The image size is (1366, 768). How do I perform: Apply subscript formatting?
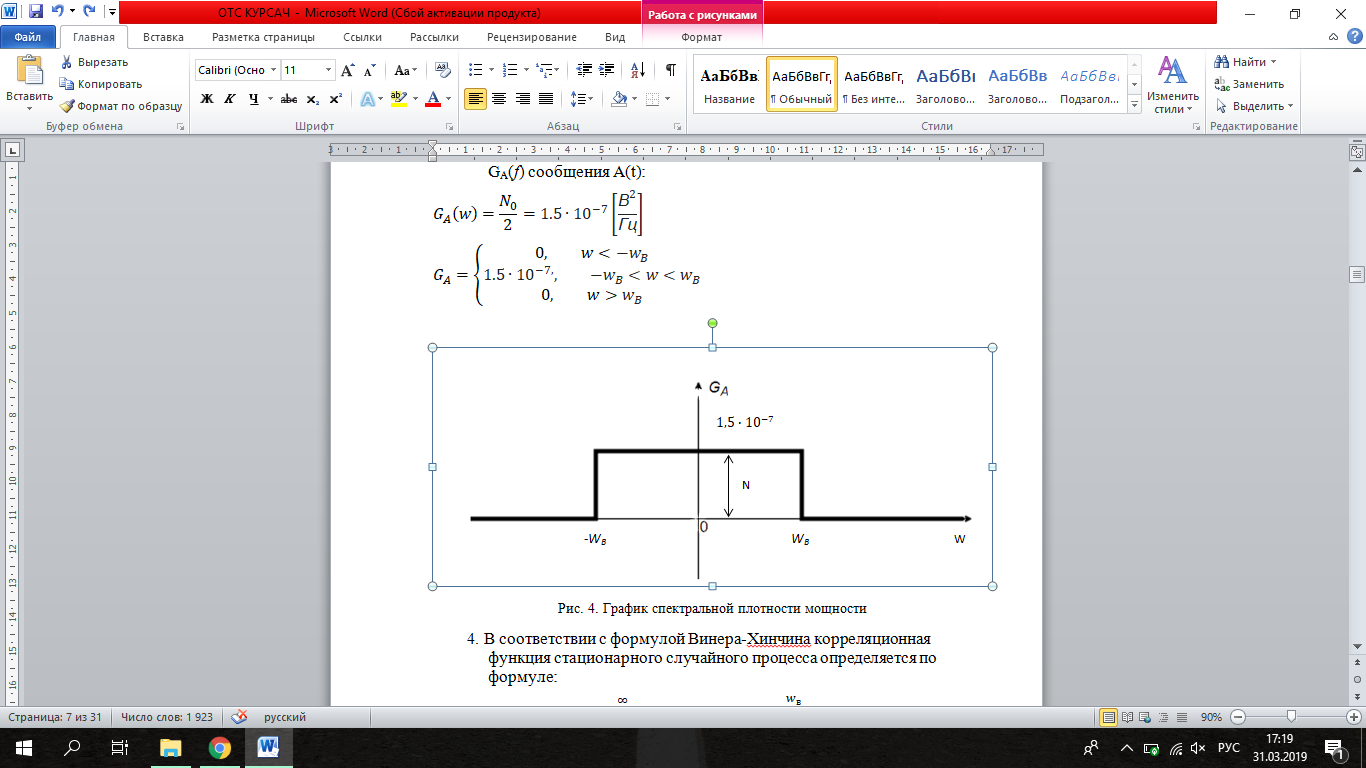[312, 99]
